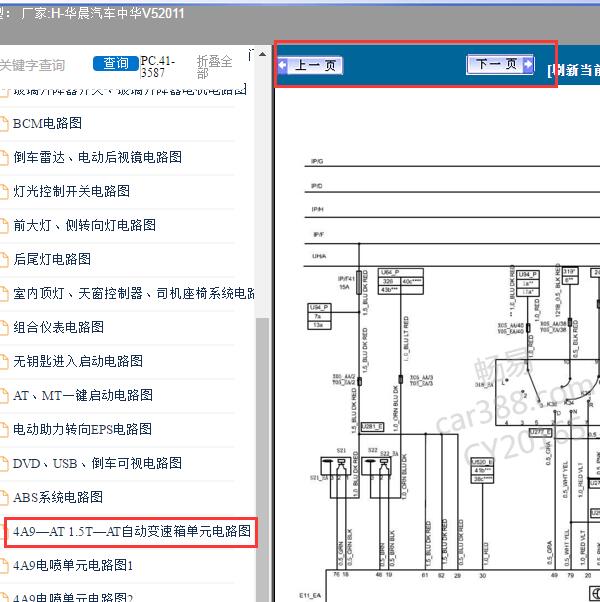600x602 pixels.
Task: Open 电动助力转向EPS电路图 entry
Action: 82,429
